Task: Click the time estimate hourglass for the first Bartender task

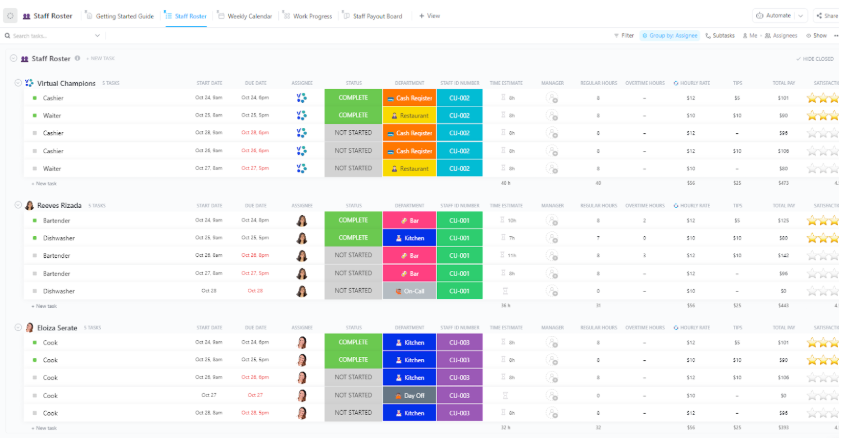Action: 503,220
